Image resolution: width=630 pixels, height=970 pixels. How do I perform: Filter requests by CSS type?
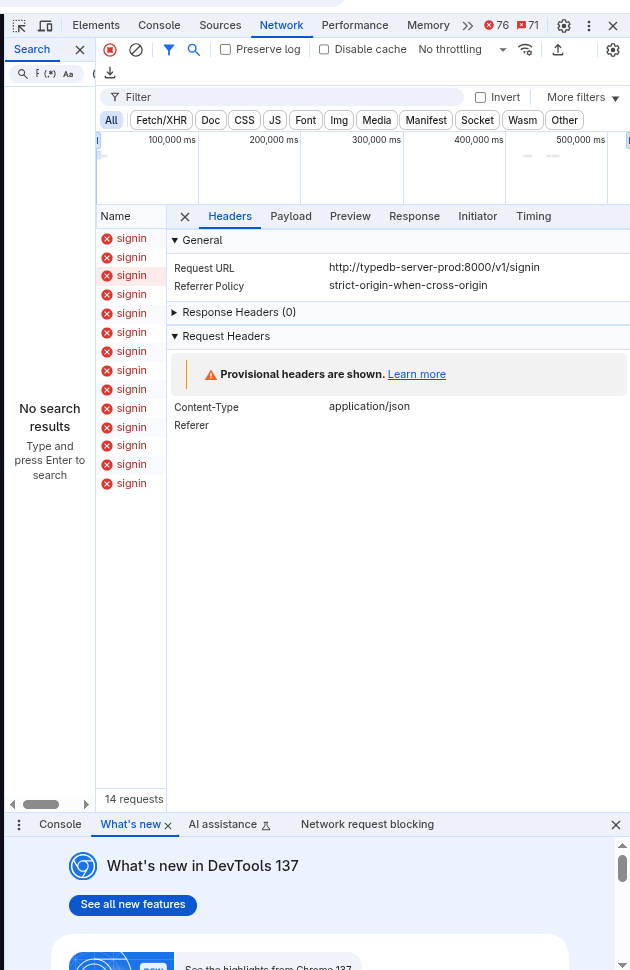[244, 120]
